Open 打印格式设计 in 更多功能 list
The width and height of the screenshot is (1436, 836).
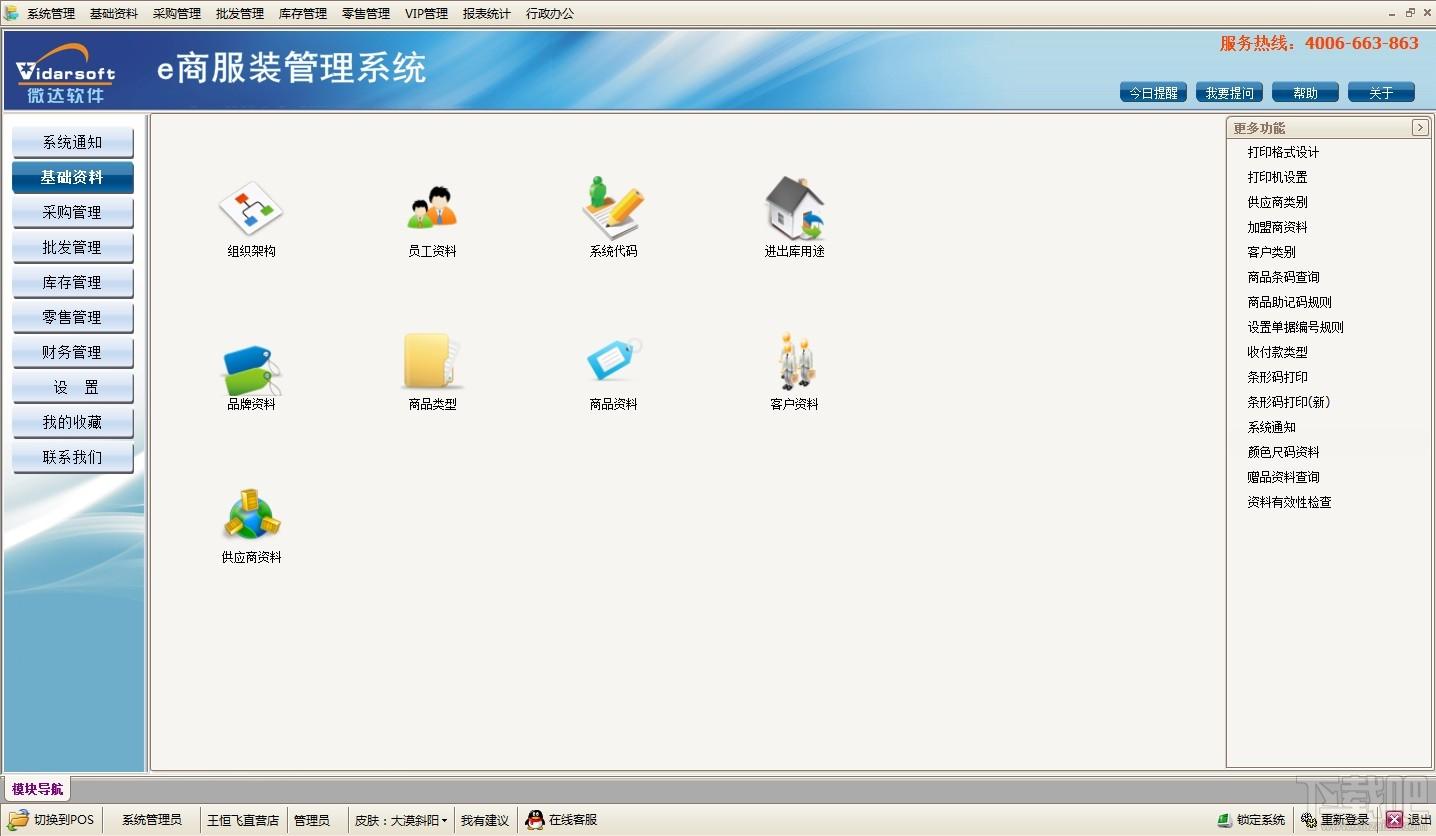1283,152
